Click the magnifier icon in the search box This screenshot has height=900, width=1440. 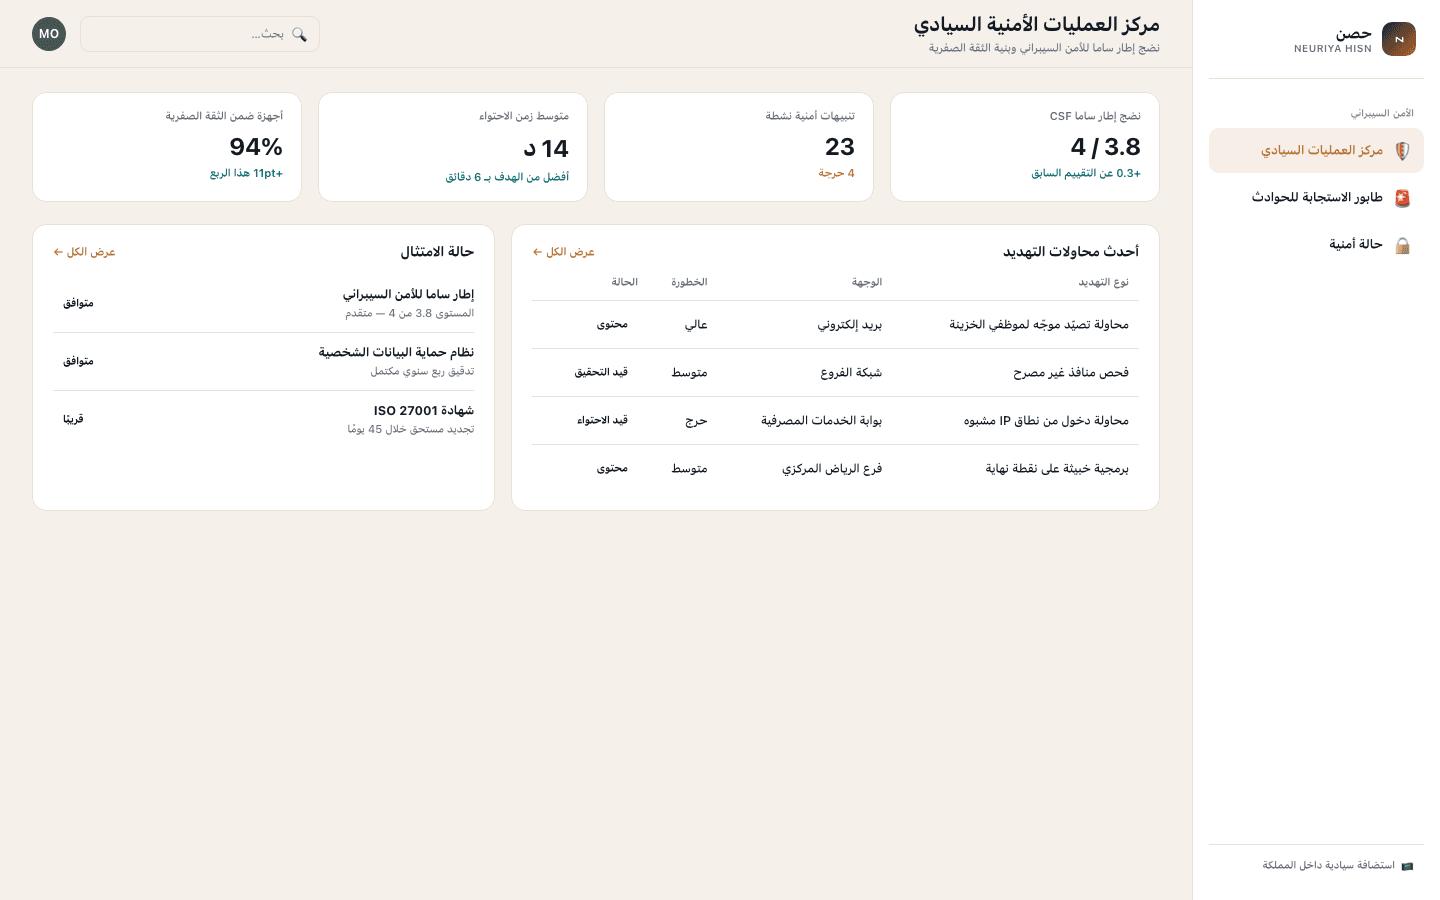click(x=299, y=34)
